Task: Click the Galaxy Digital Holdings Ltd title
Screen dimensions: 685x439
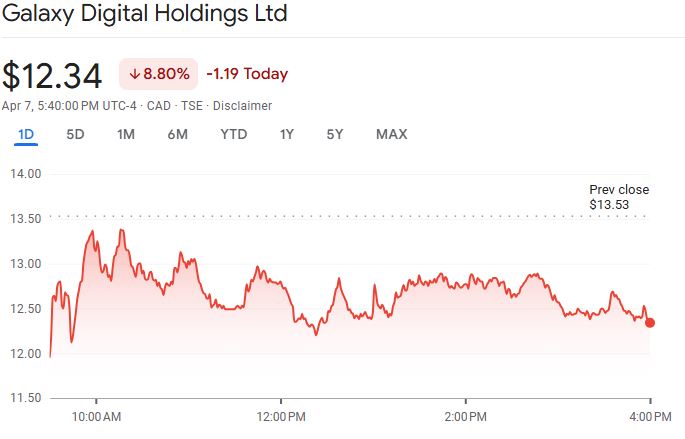Action: click(145, 15)
